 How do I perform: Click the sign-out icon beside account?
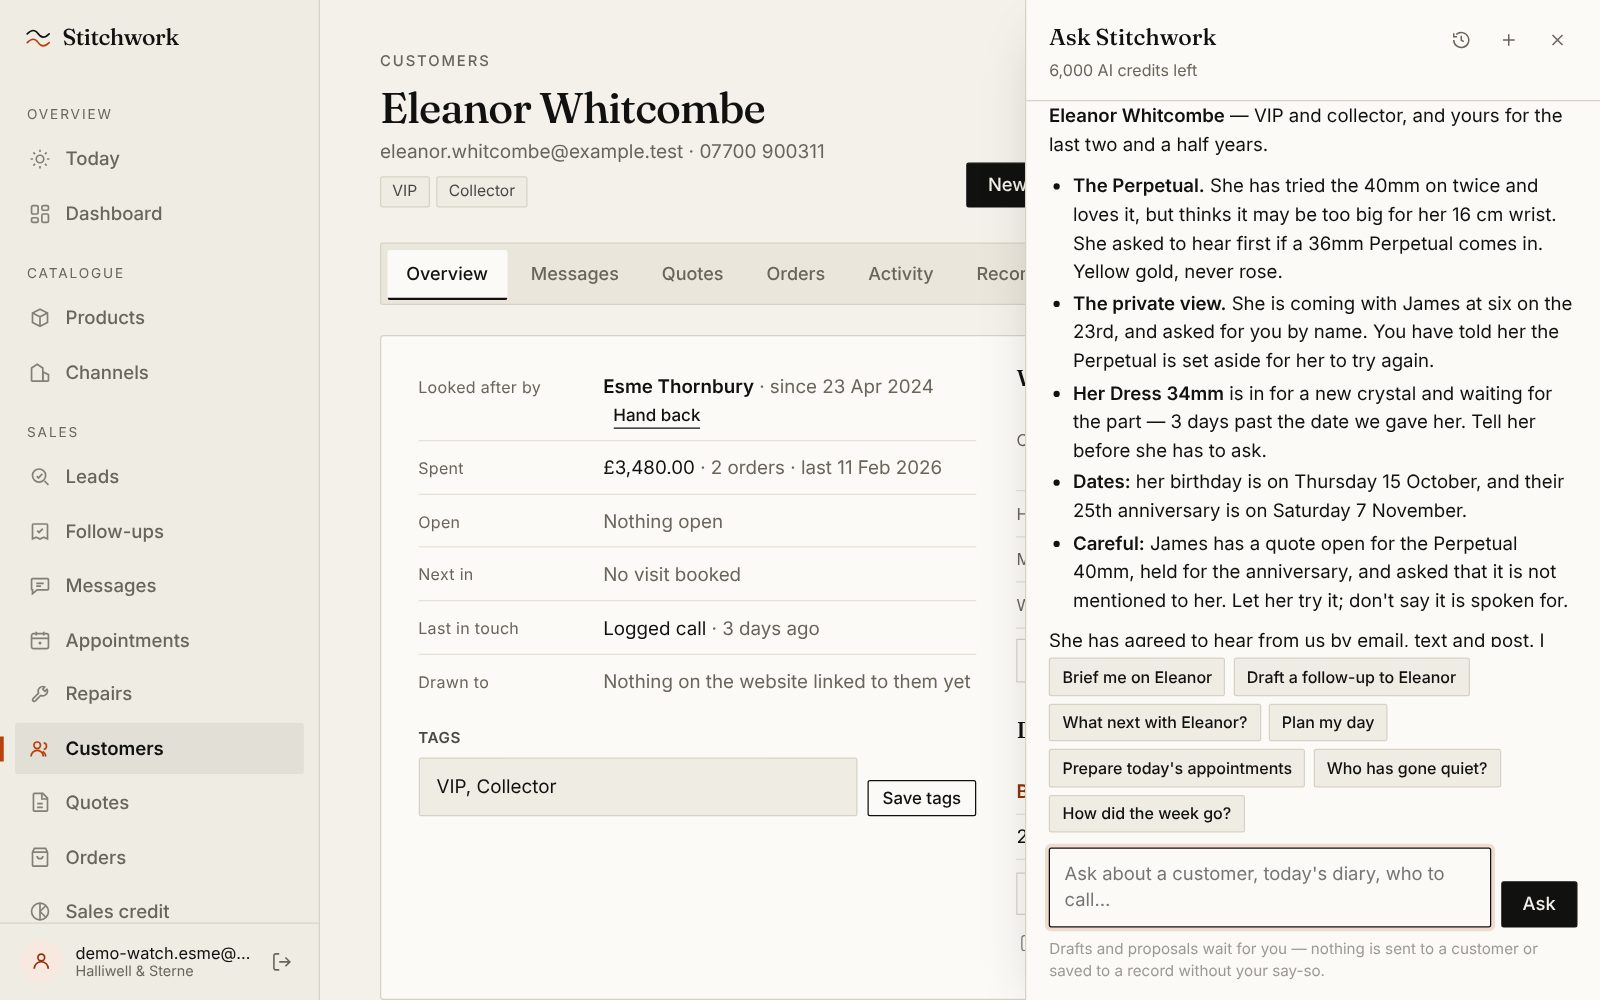[x=282, y=962]
